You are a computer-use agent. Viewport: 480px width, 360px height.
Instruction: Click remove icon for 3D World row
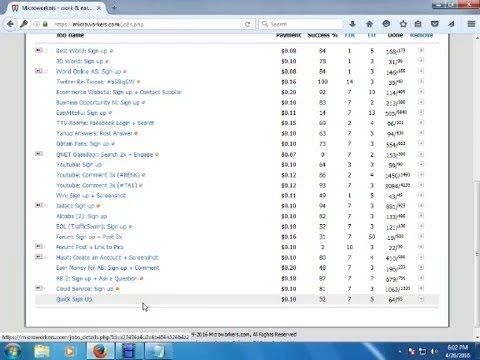421,61
